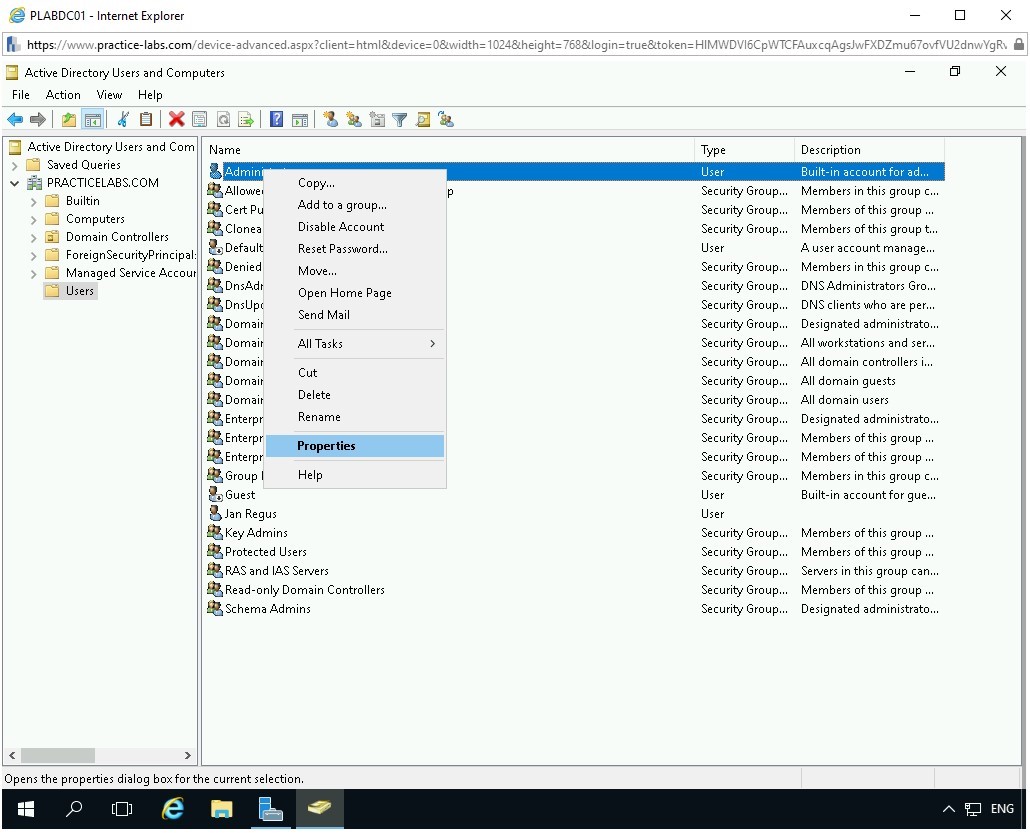Expand the ForeignSecurityPrincipals node arrow
The height and width of the screenshot is (833, 1030).
[34, 256]
